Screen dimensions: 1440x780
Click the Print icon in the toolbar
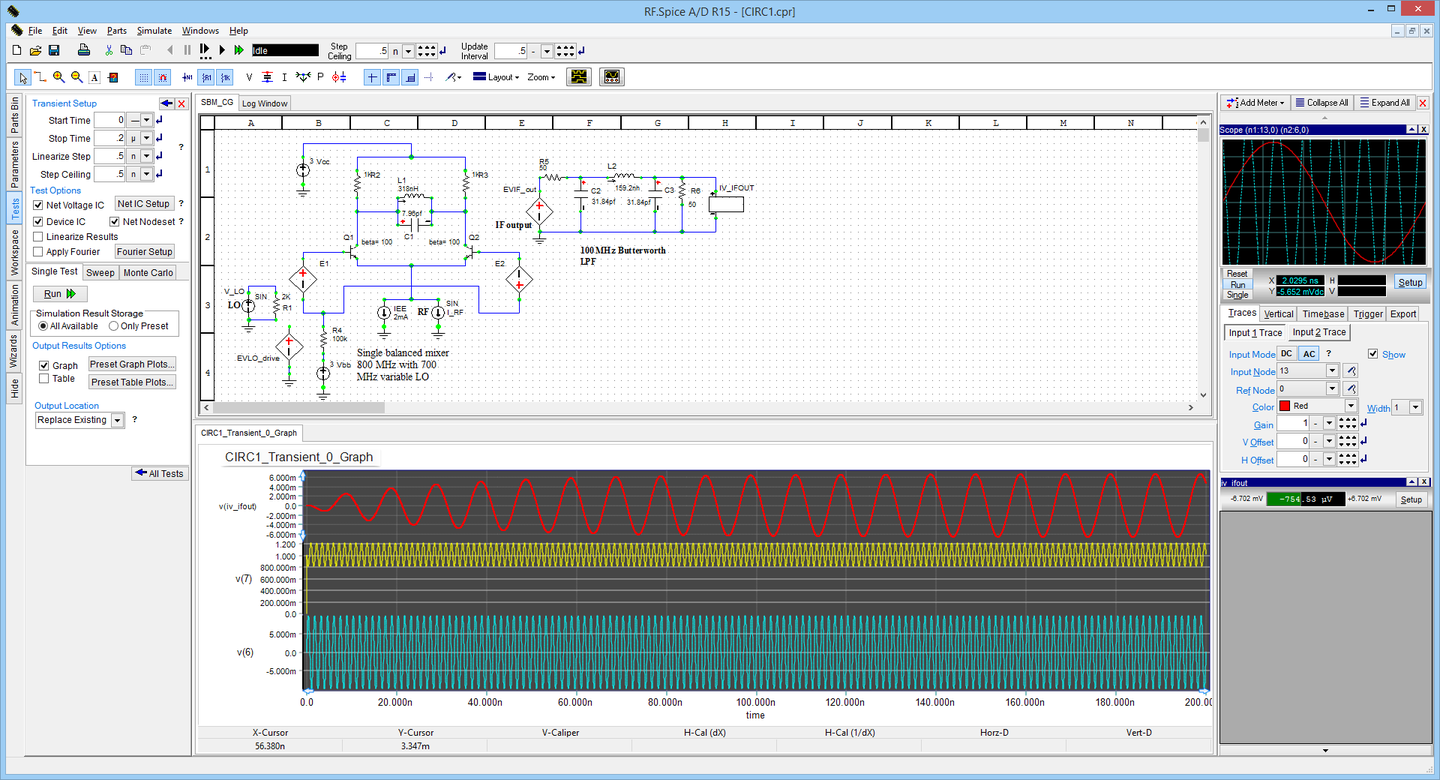pyautogui.click(x=84, y=49)
